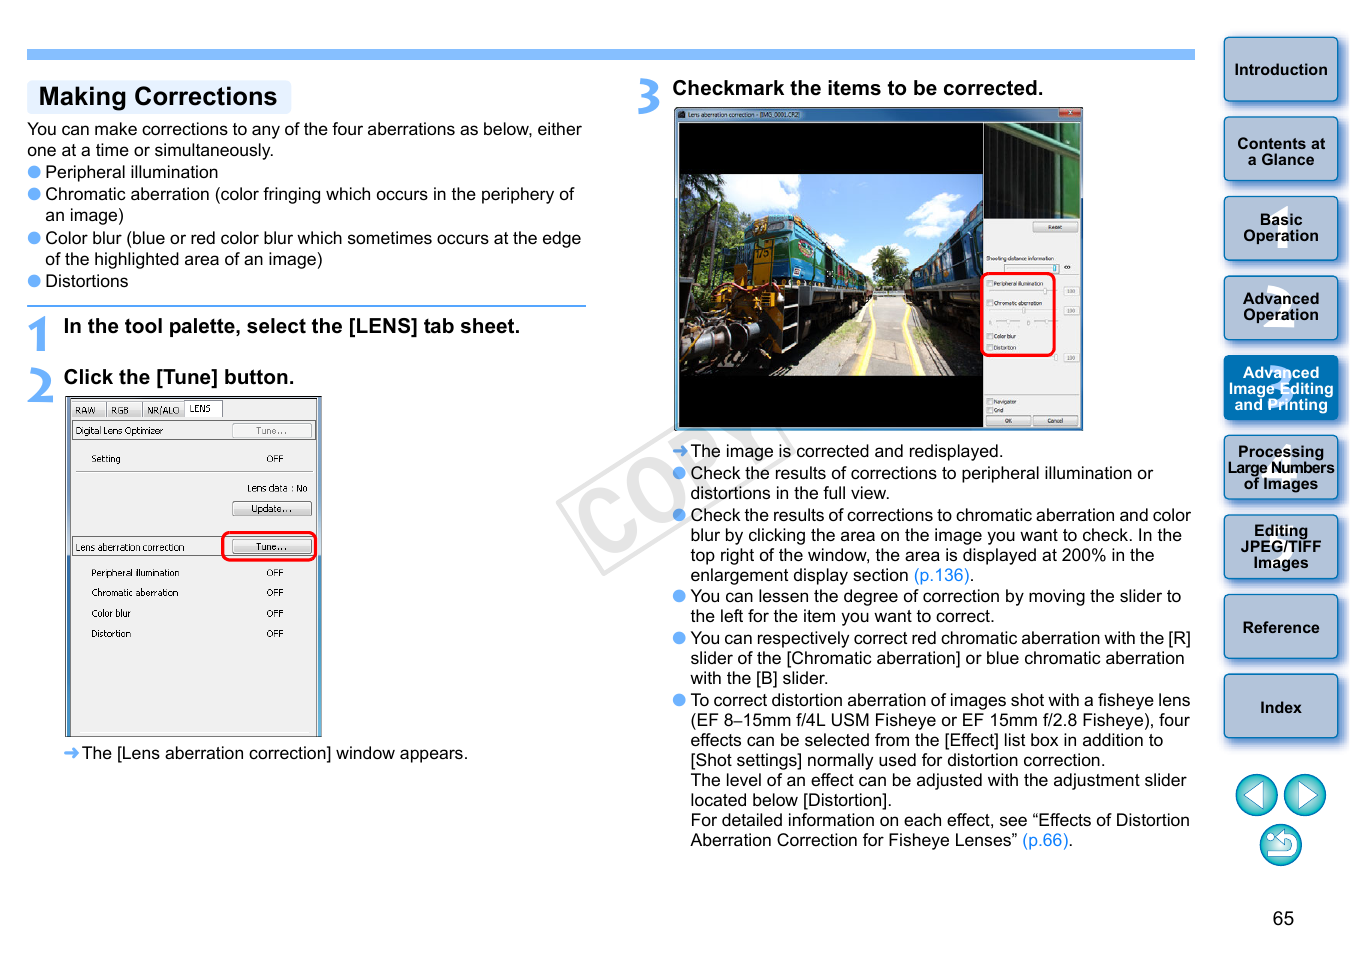
Task: Click the Digital Lens Optimizer Tune button
Action: (x=271, y=431)
